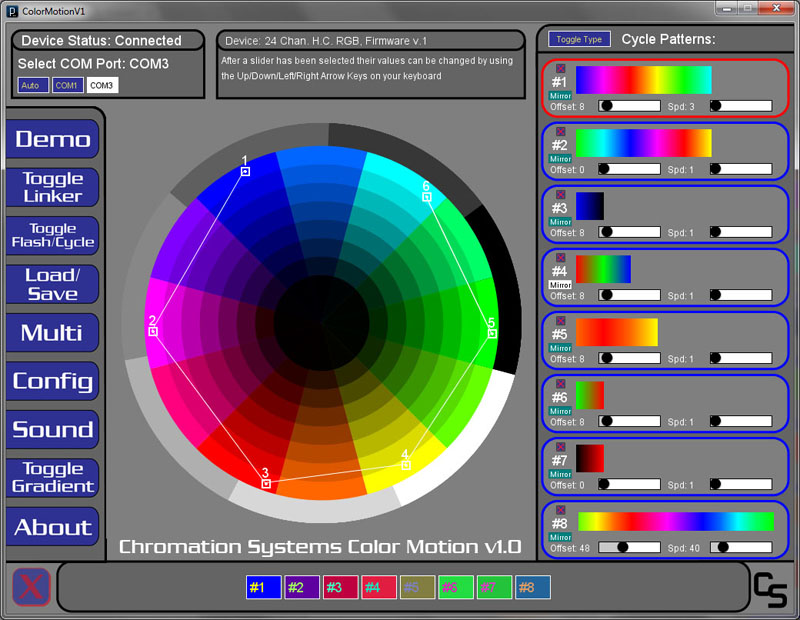Remove pattern #3 with its X icon

tap(560, 194)
